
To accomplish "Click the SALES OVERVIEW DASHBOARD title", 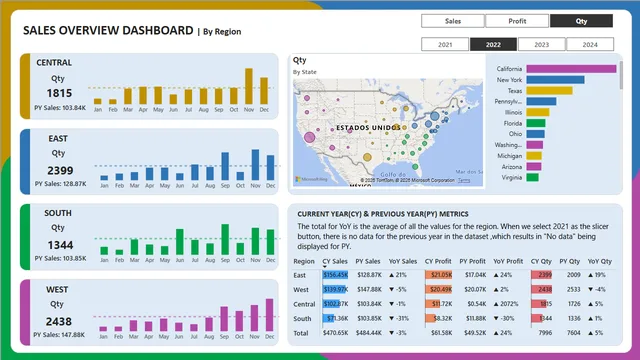I will (108, 30).
